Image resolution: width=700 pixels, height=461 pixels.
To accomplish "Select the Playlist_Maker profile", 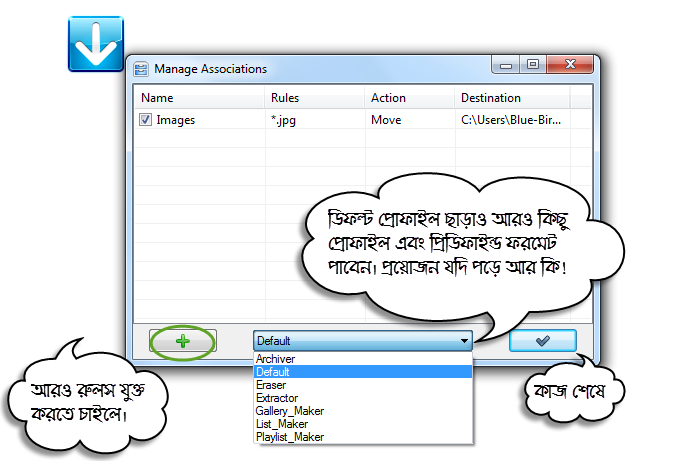I will point(363,437).
